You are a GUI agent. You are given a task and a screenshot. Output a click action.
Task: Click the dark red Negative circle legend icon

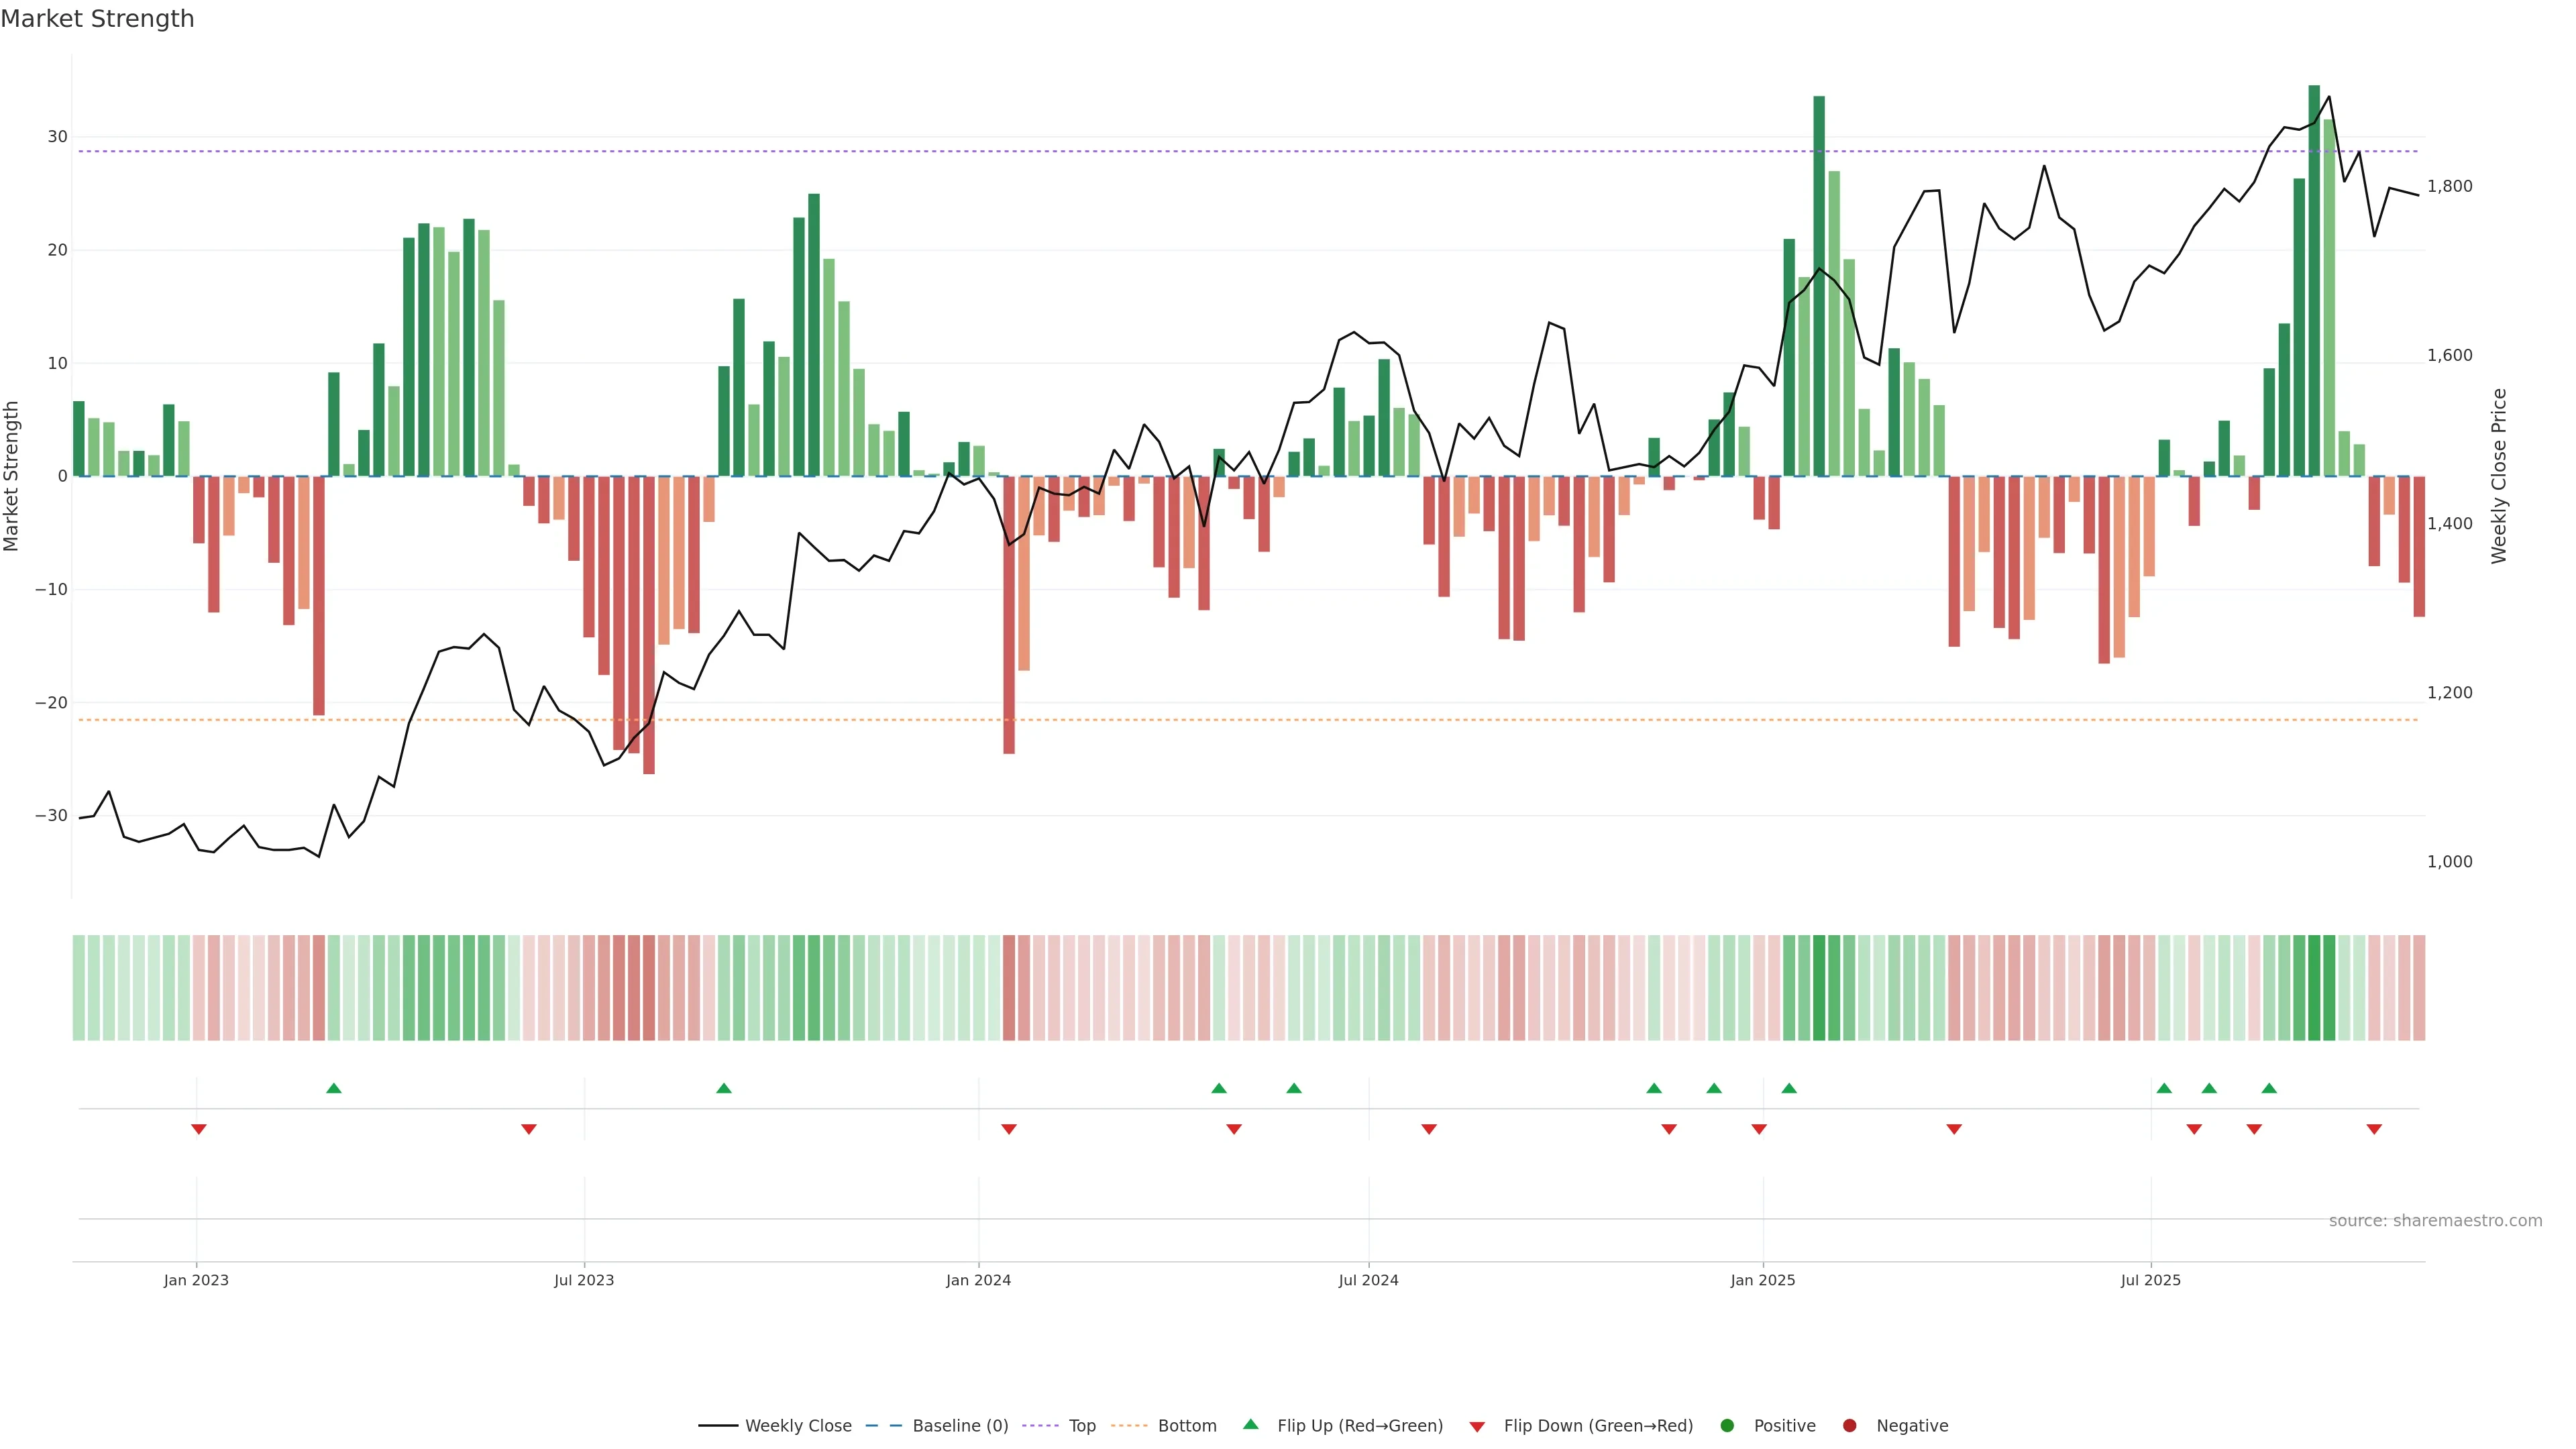click(1849, 1425)
